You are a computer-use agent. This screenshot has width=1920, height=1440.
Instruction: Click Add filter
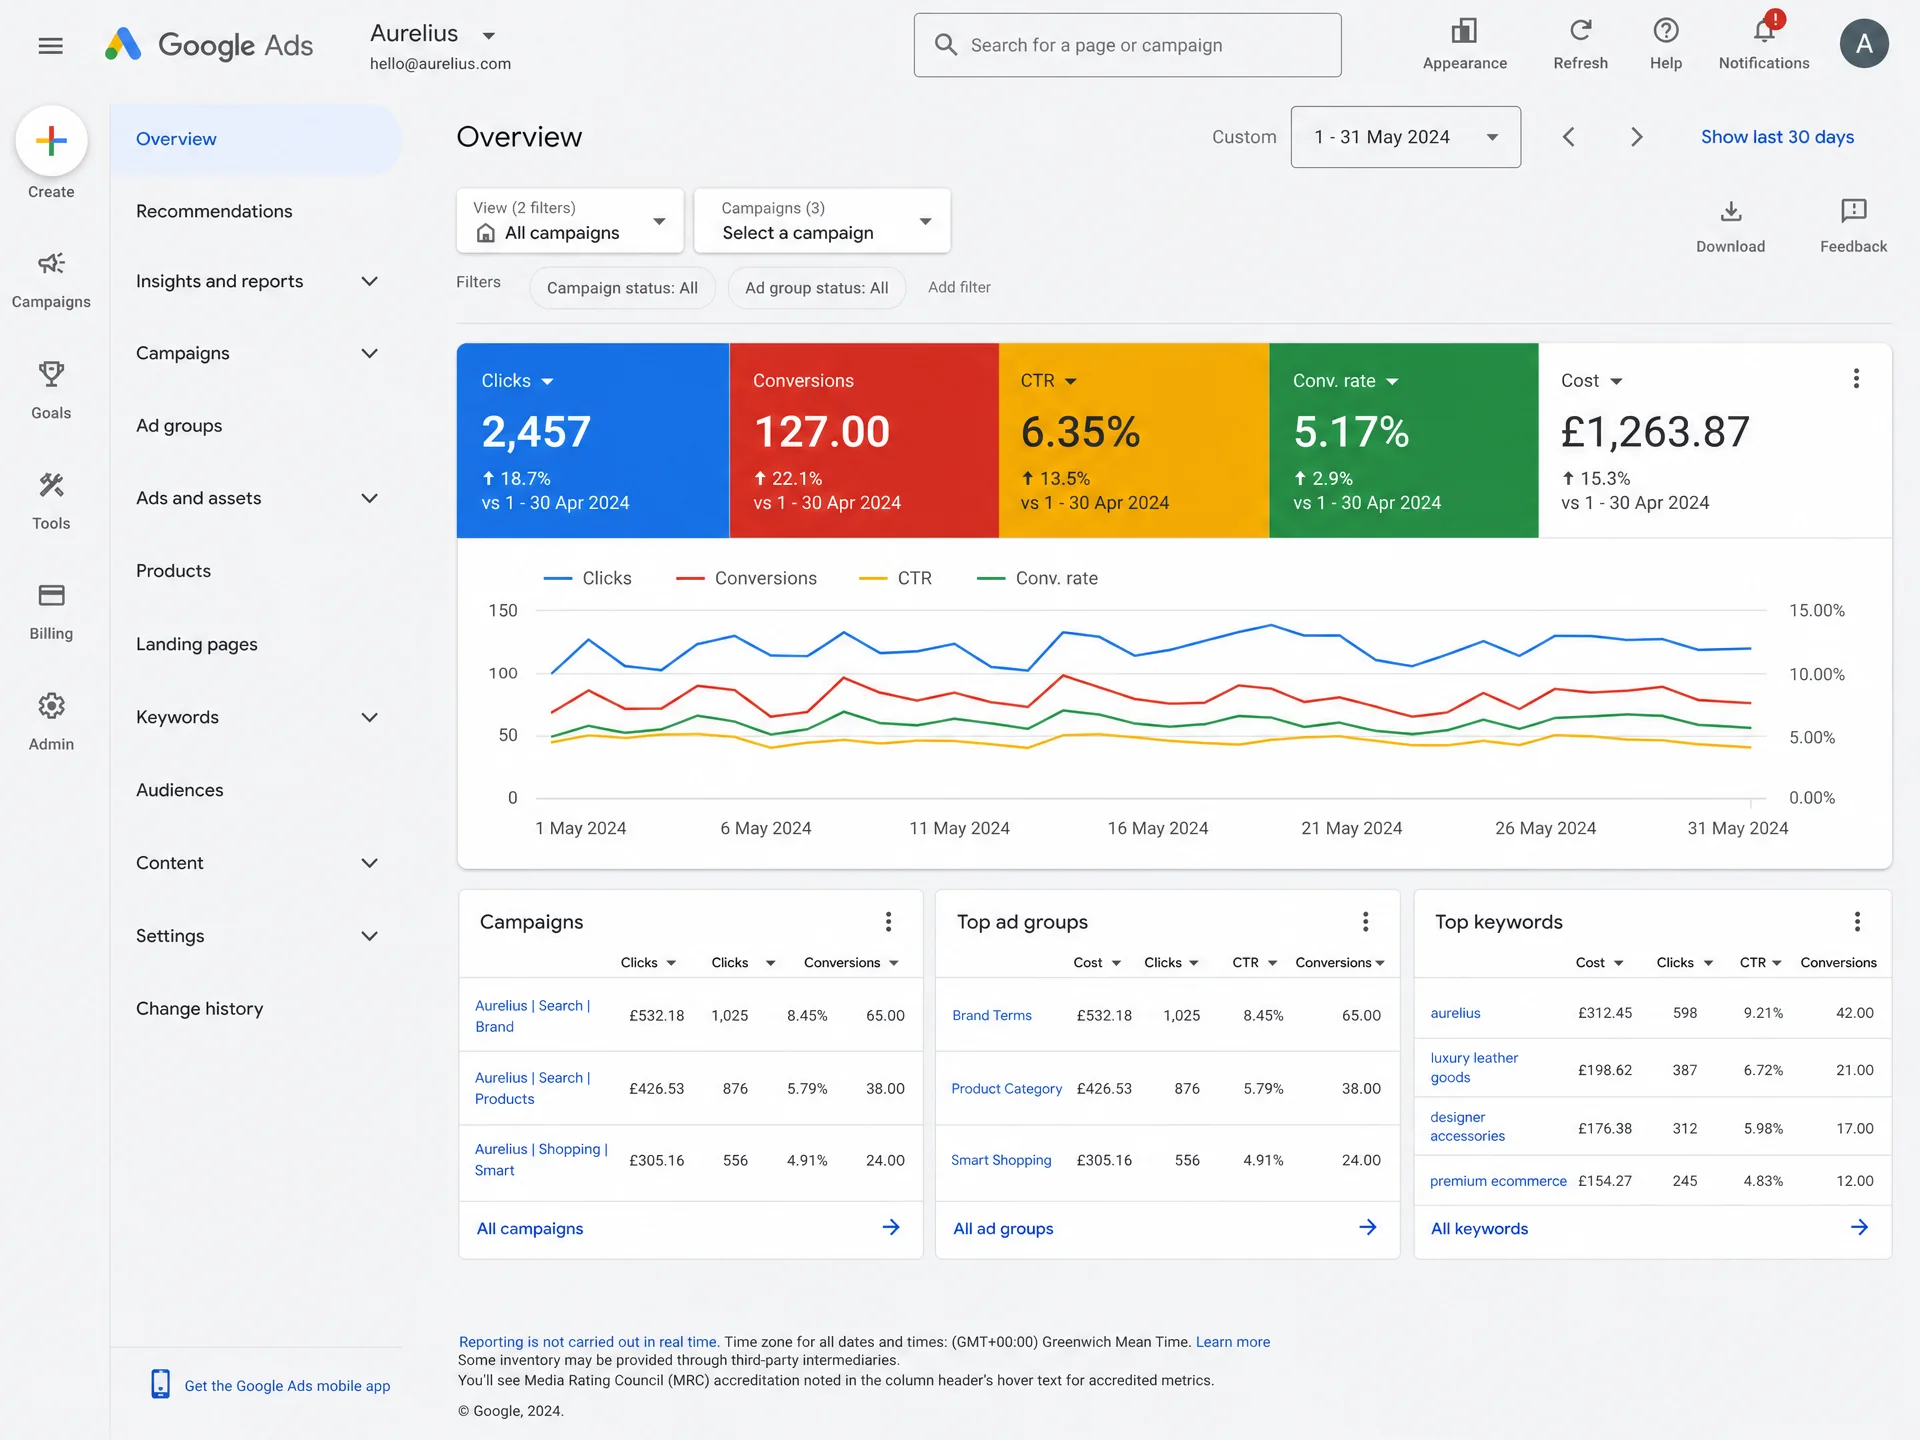click(x=959, y=287)
